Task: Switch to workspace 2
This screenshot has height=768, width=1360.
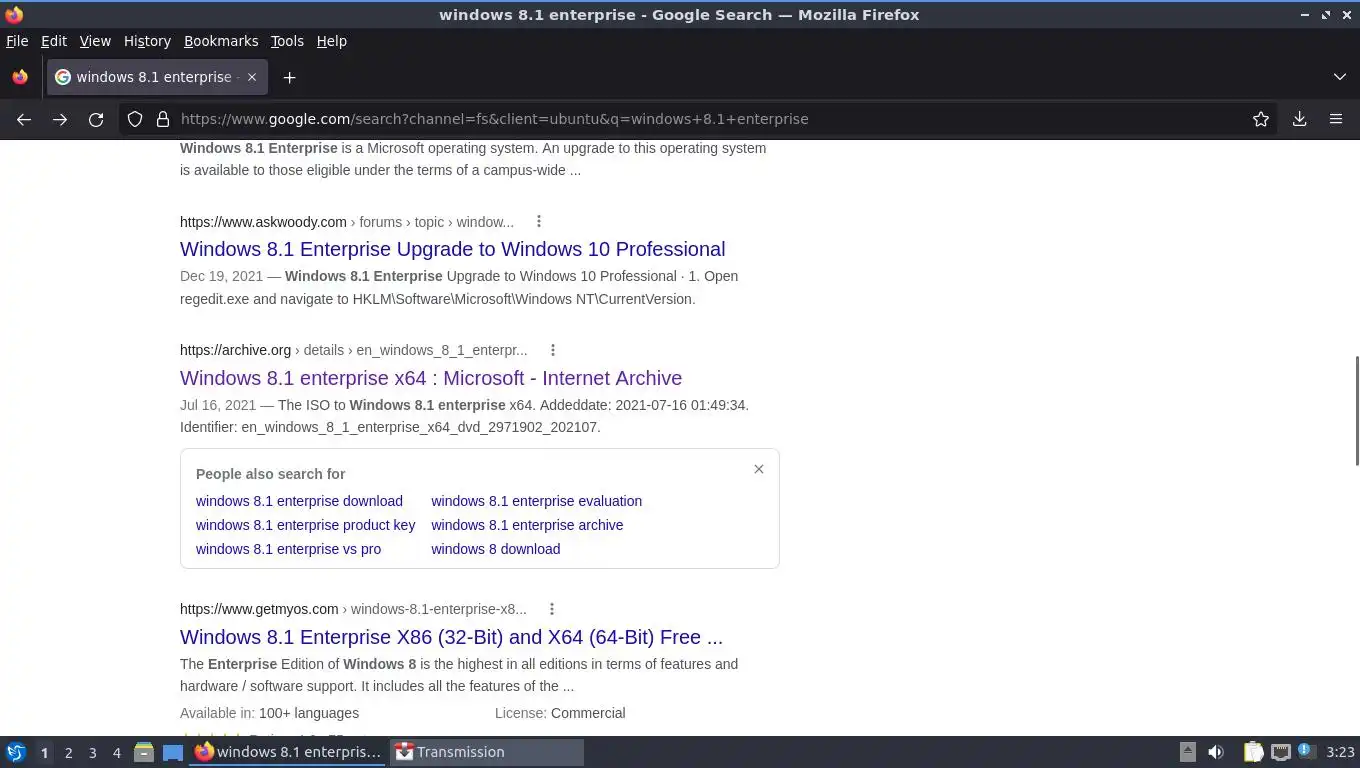Action: pos(68,753)
